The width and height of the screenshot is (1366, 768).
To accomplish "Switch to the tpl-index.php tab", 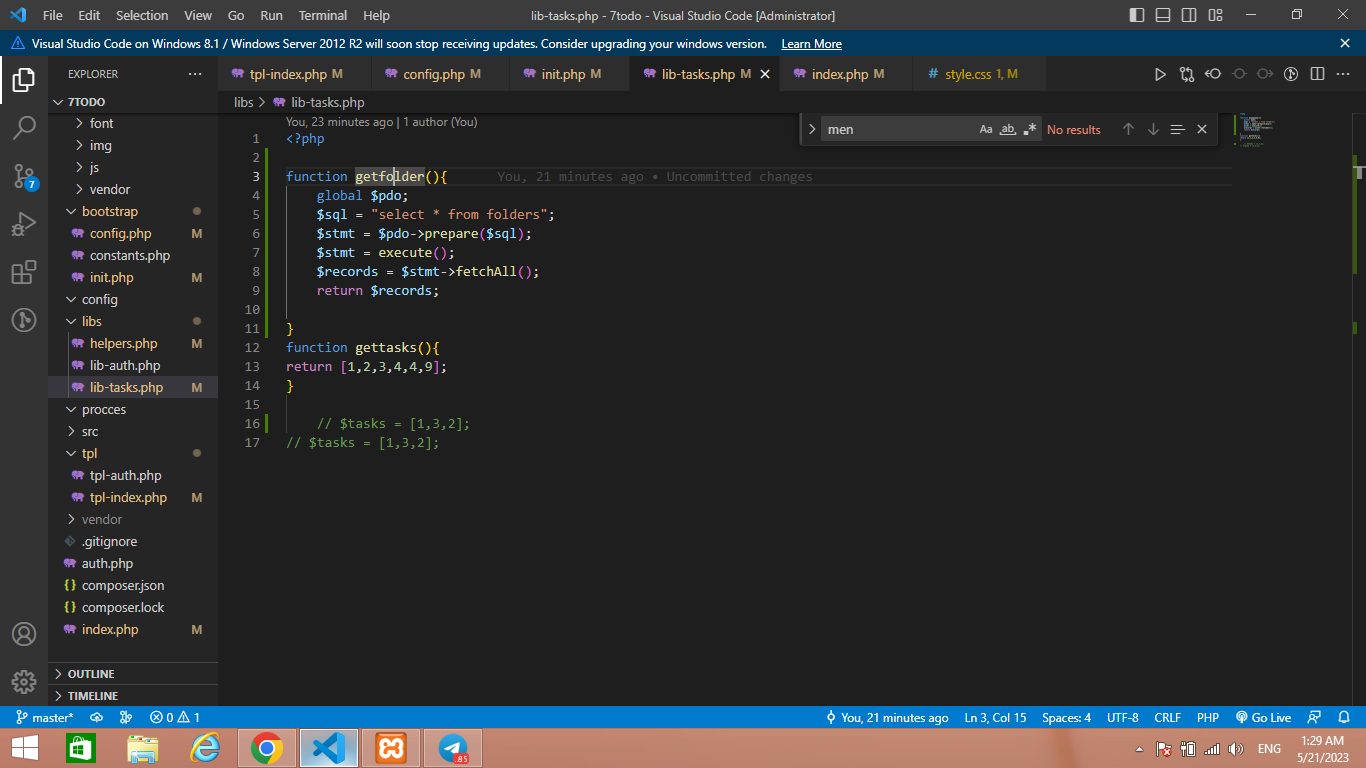I will click(x=295, y=74).
